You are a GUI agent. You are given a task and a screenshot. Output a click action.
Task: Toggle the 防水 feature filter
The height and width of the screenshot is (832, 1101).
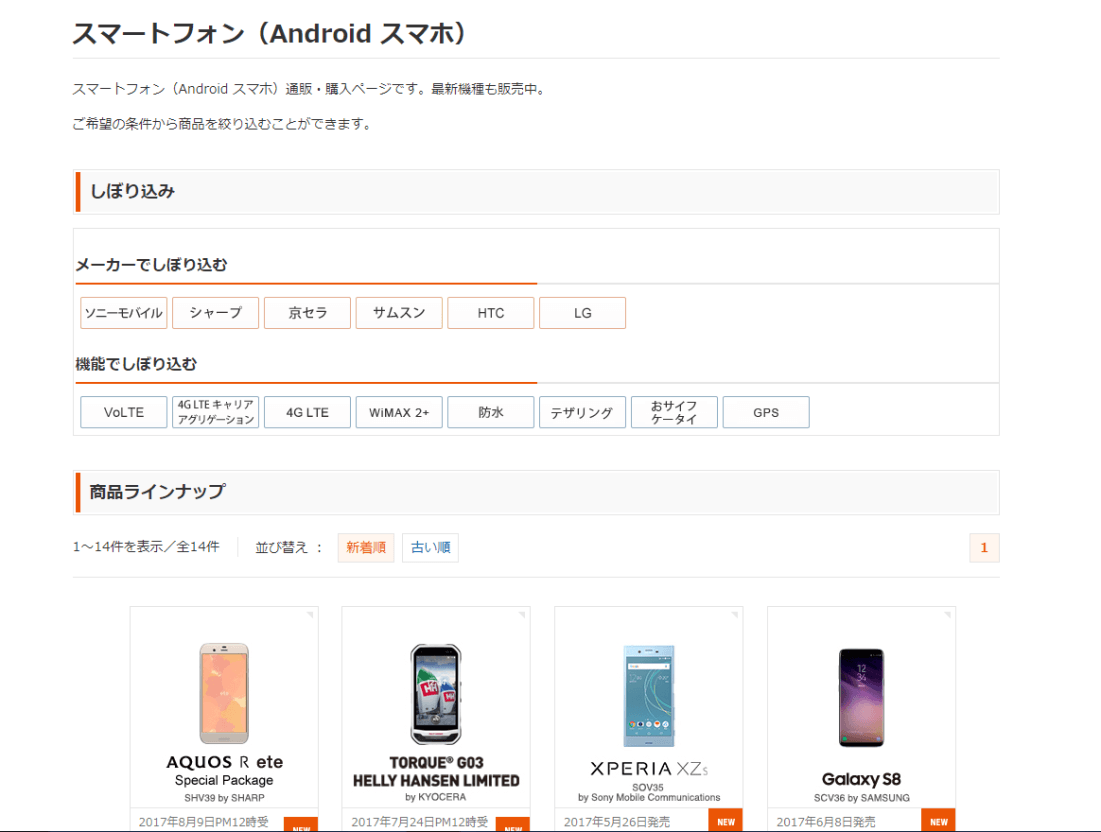coord(491,412)
